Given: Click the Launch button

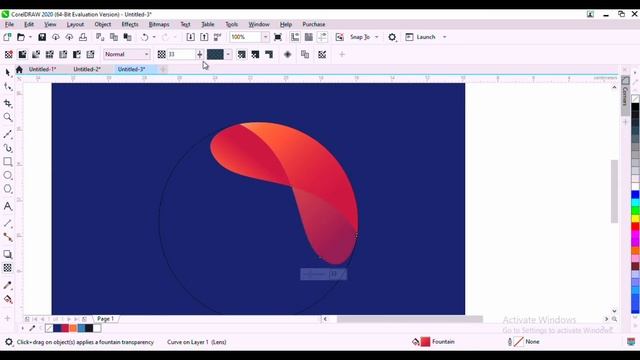Looking at the screenshot, I should [420, 37].
